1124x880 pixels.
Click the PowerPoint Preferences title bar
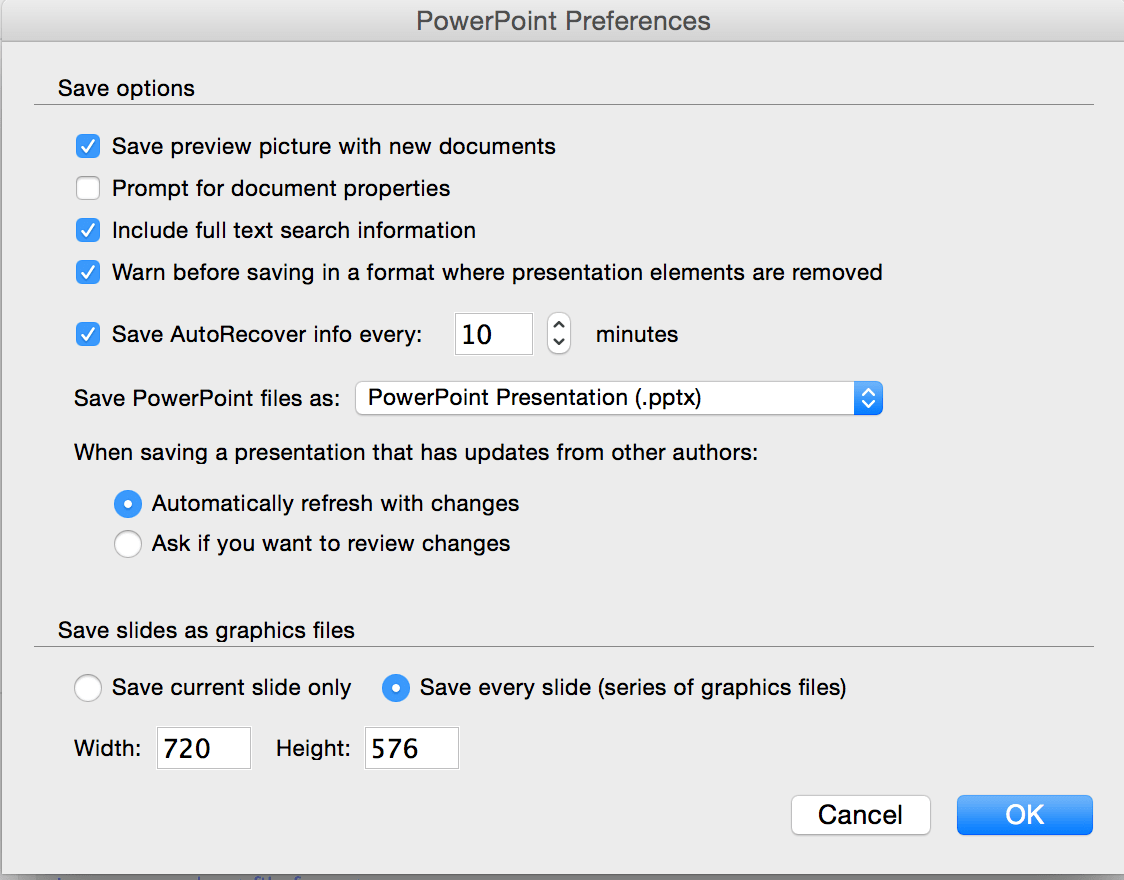[x=562, y=20]
